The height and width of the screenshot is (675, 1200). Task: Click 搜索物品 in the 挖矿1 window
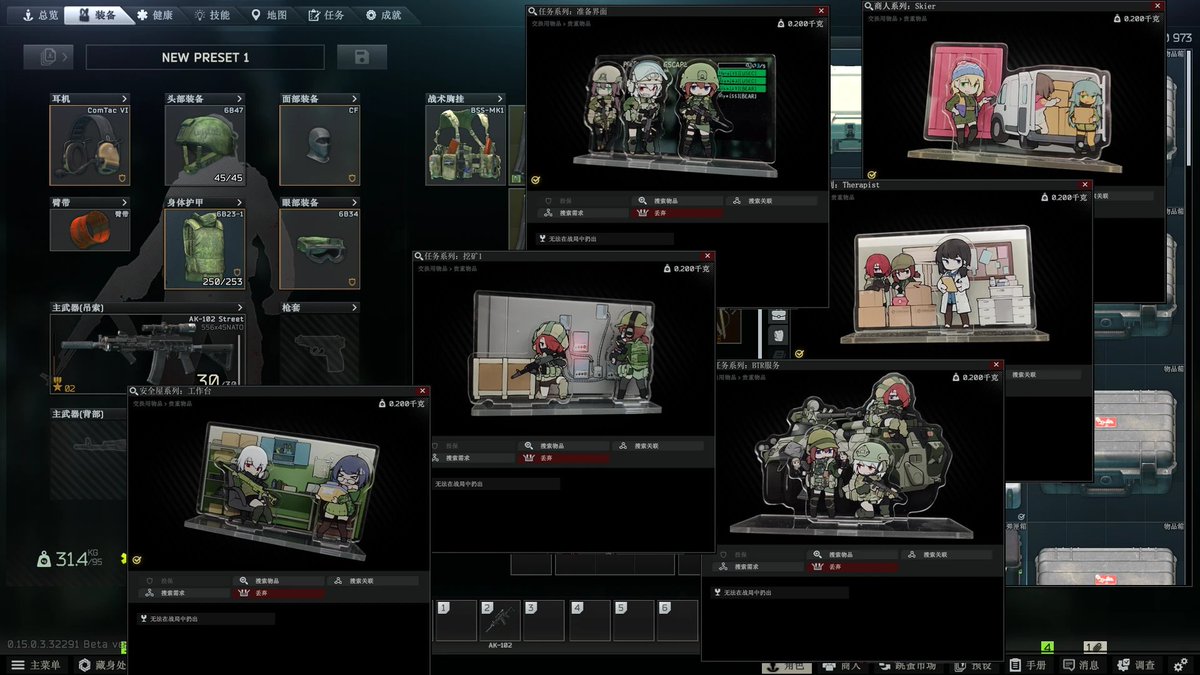click(x=563, y=445)
